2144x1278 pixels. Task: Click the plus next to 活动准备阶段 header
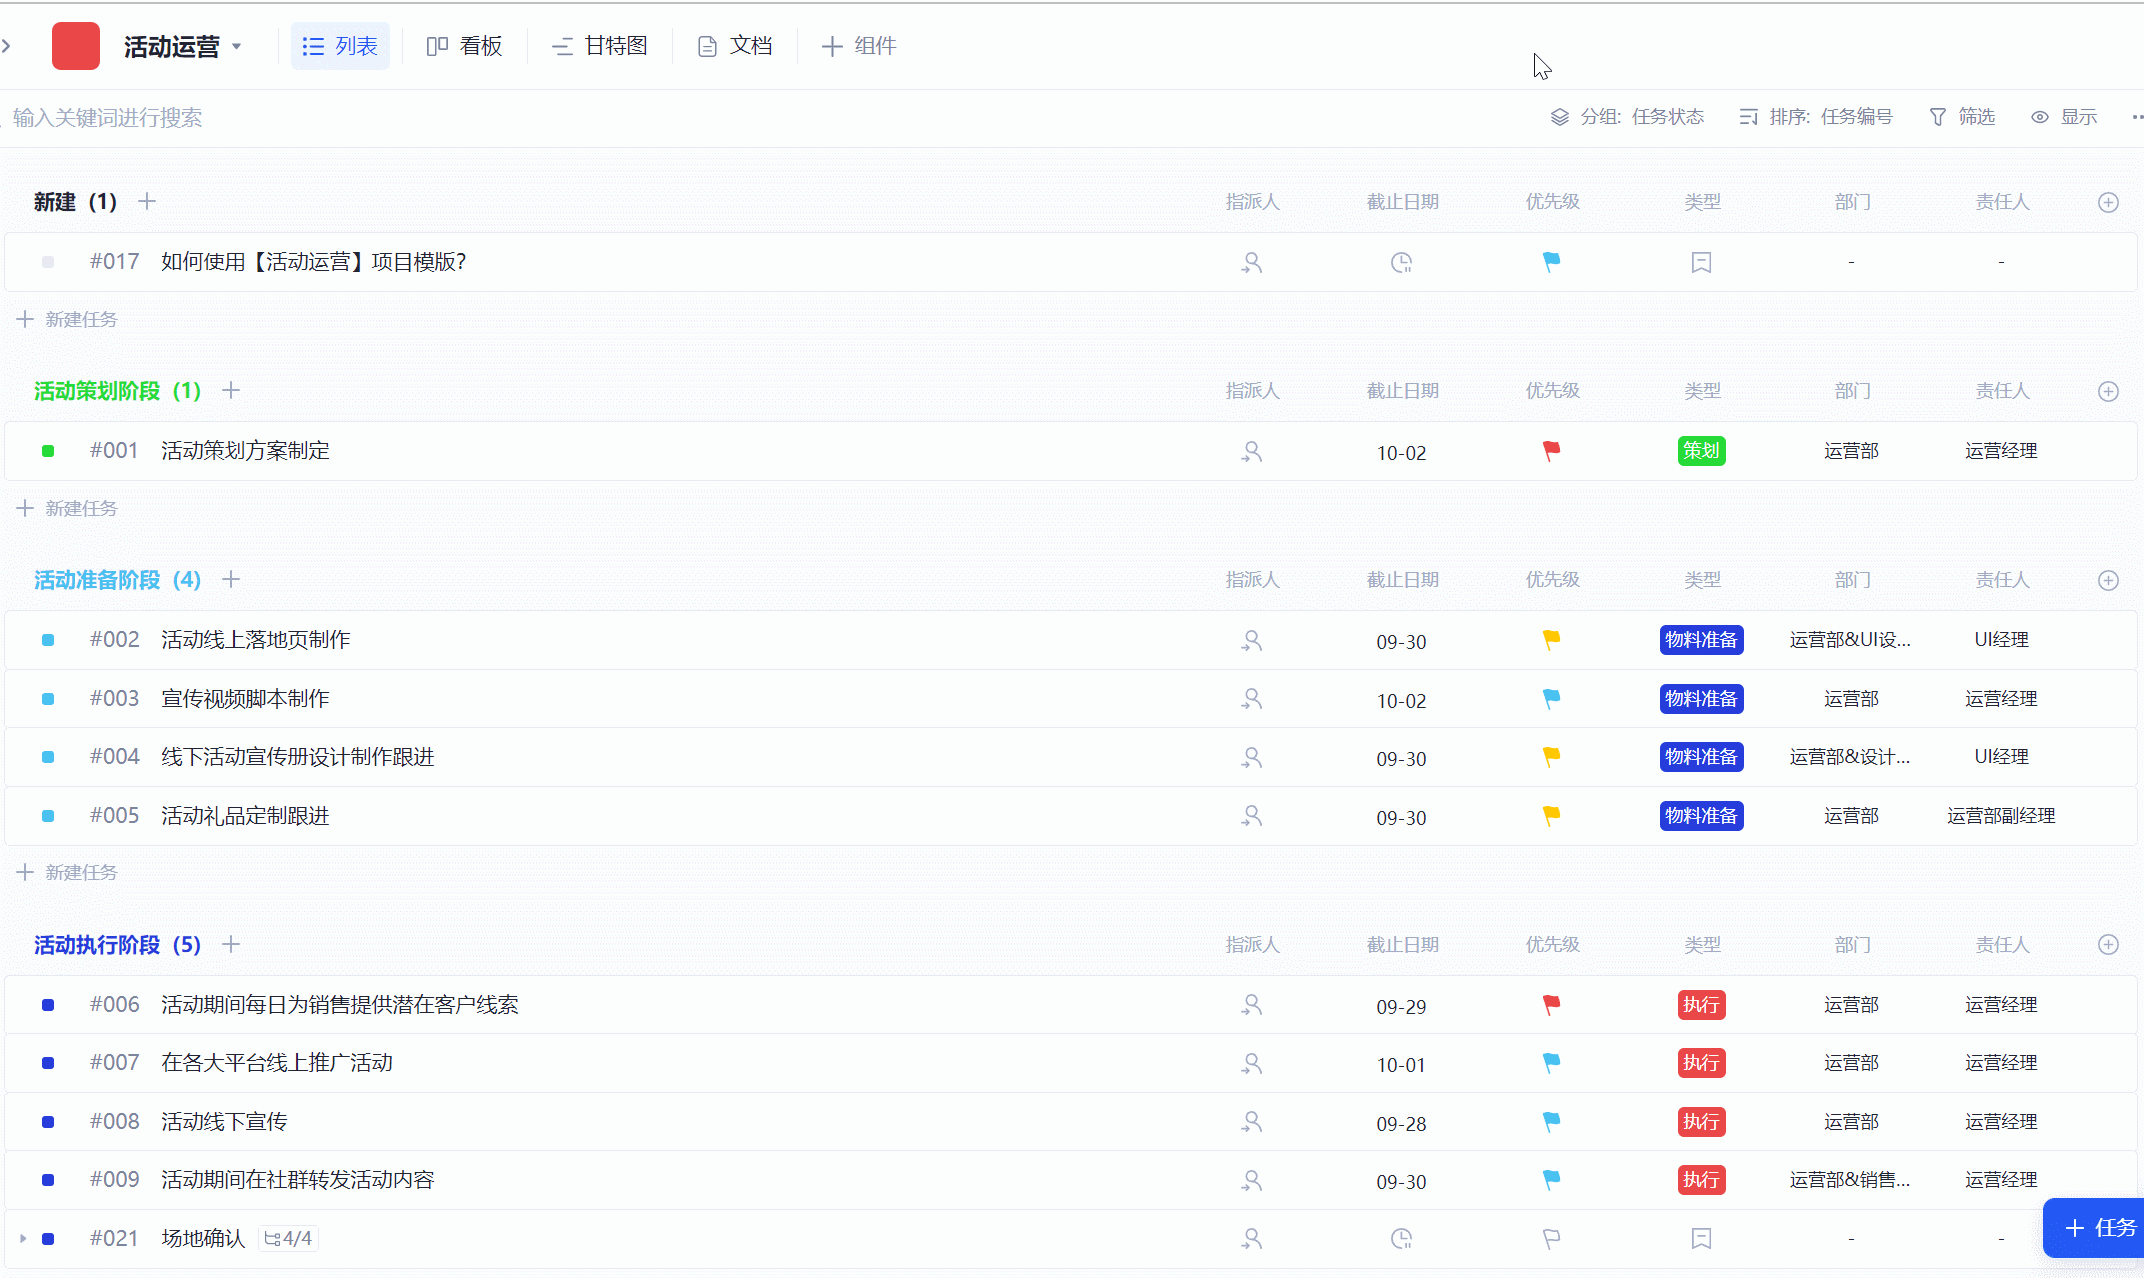click(231, 580)
